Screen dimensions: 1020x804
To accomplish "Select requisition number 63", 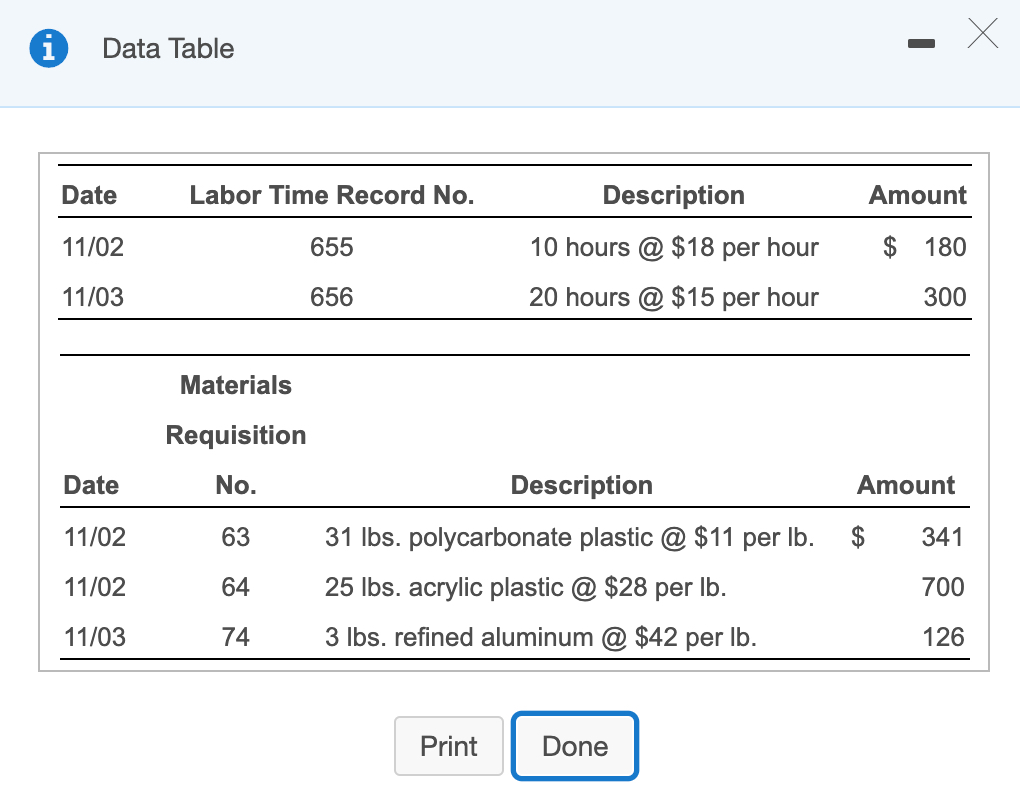I will click(235, 537).
